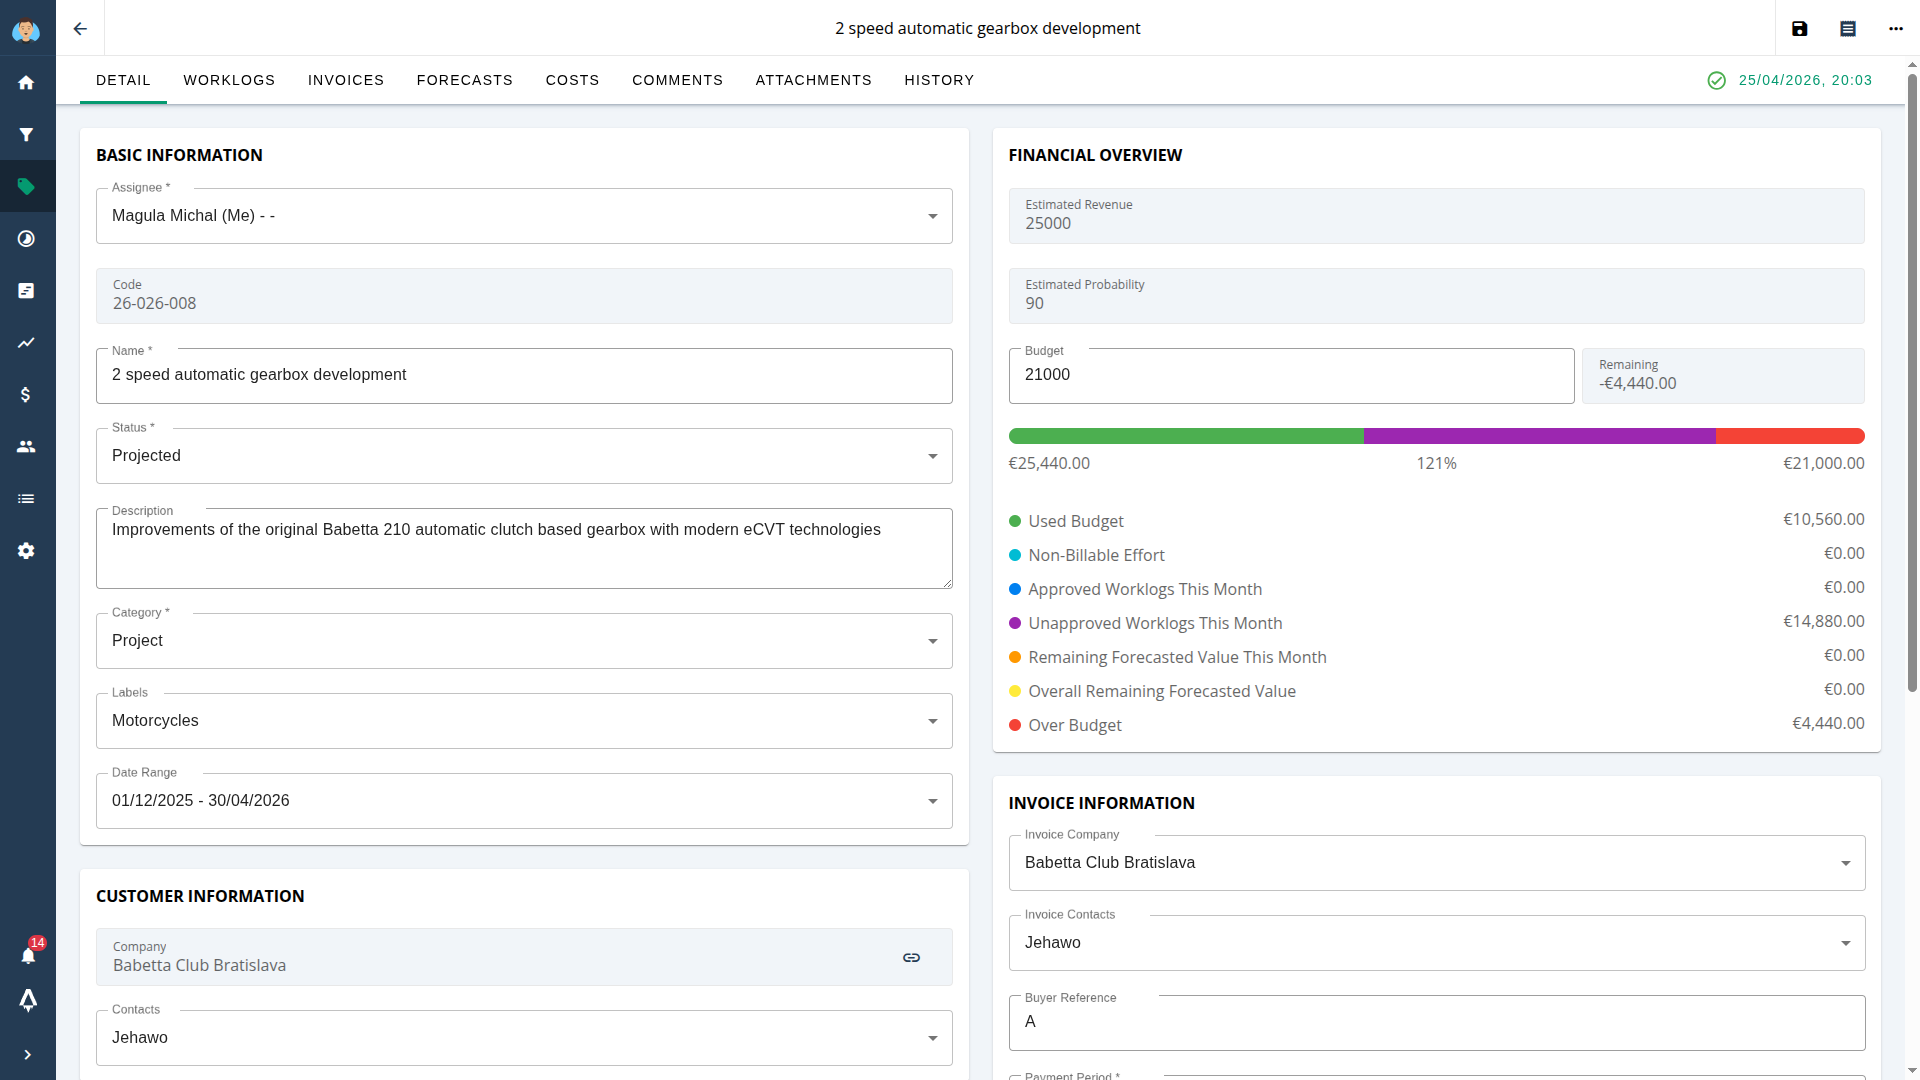
Task: Expand sidebar with chevron arrow
Action: (27, 1054)
